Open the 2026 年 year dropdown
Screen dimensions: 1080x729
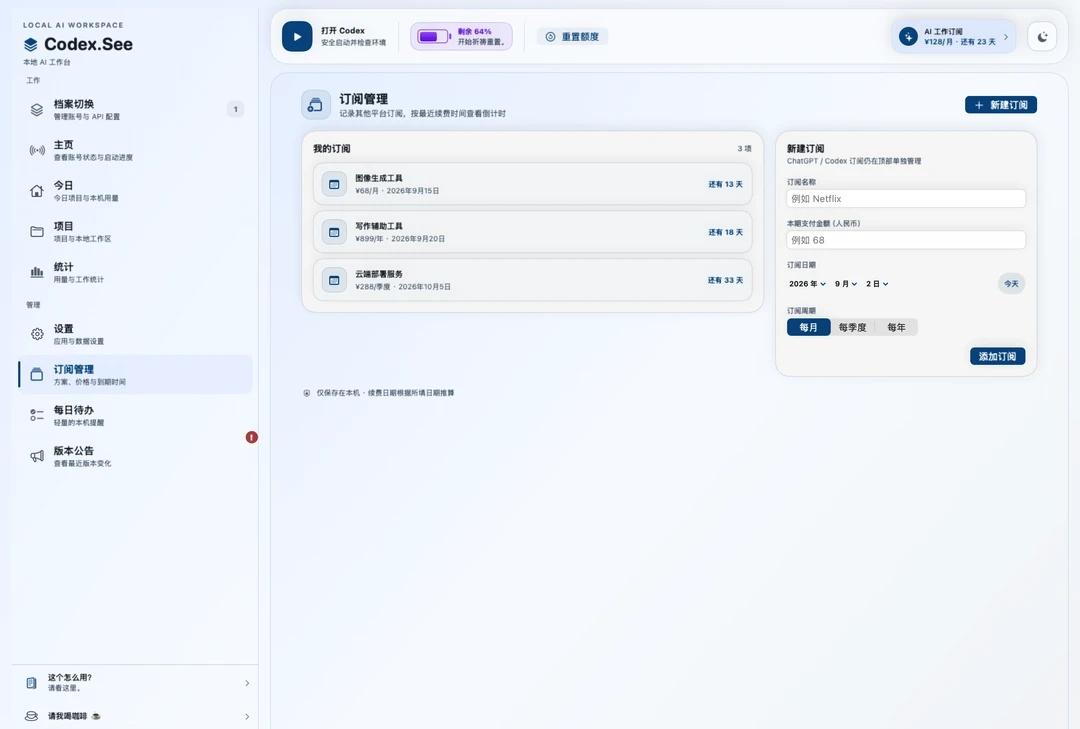click(807, 284)
